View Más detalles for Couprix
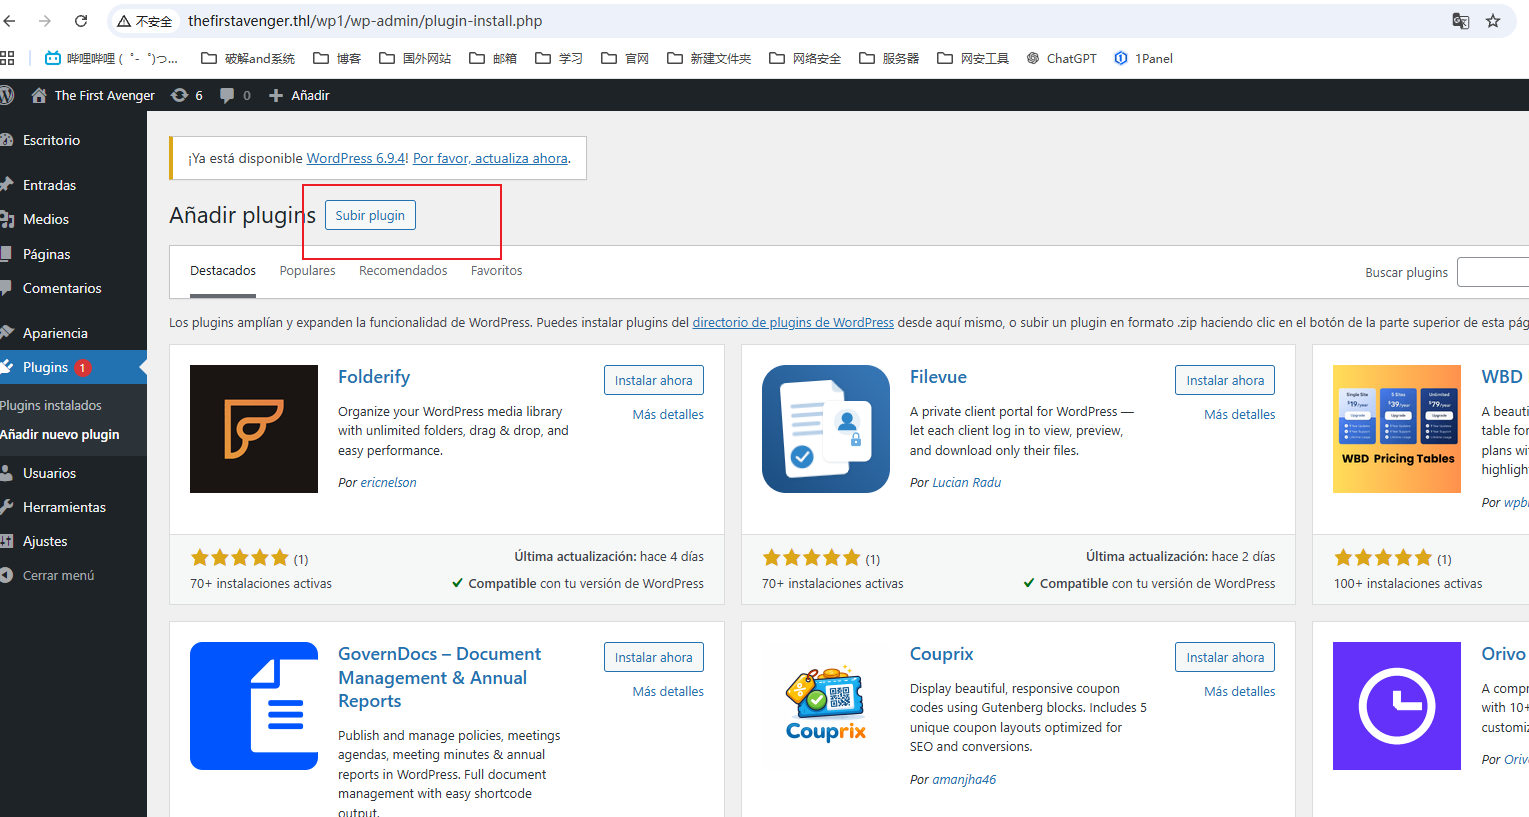 click(x=1240, y=691)
